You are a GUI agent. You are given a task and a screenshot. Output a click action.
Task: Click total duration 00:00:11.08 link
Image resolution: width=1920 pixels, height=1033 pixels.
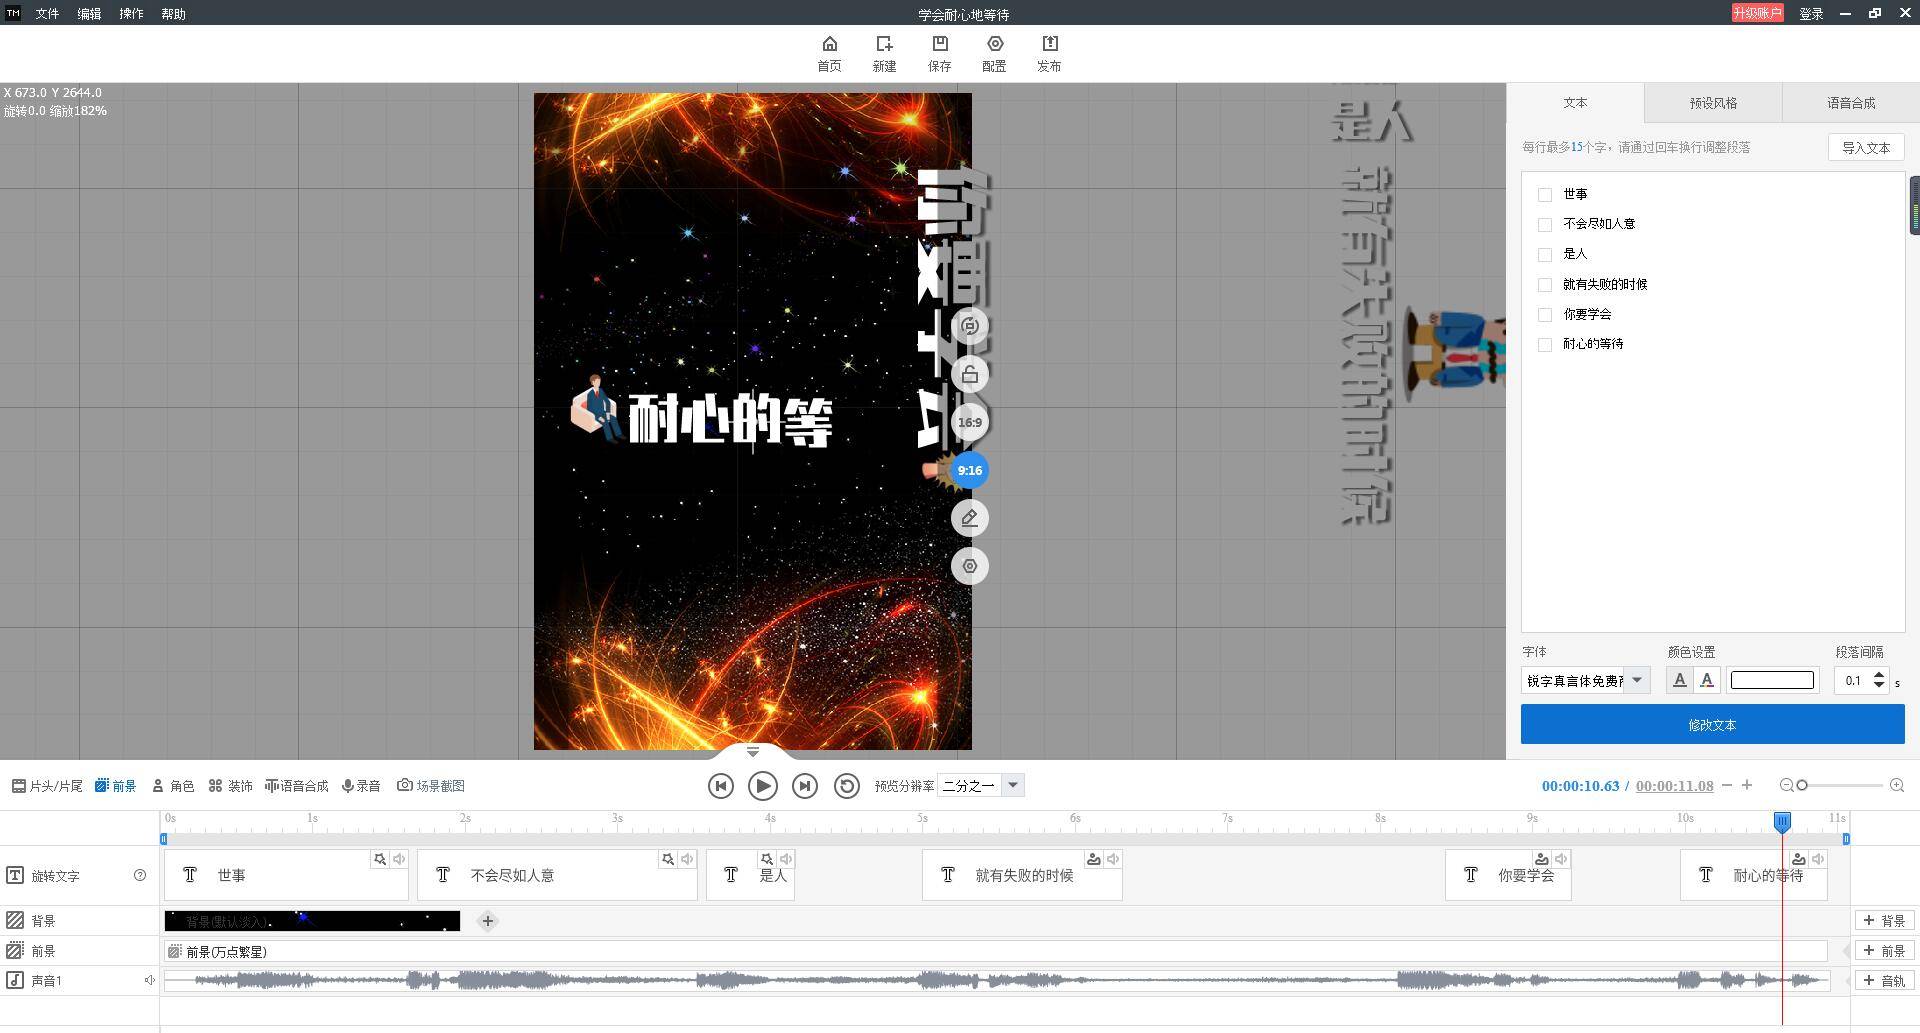click(x=1675, y=786)
